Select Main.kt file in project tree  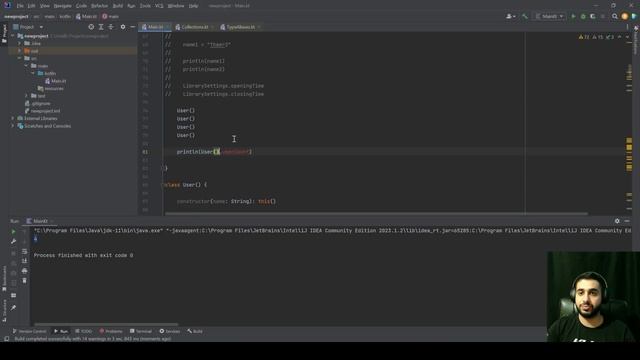(x=55, y=81)
